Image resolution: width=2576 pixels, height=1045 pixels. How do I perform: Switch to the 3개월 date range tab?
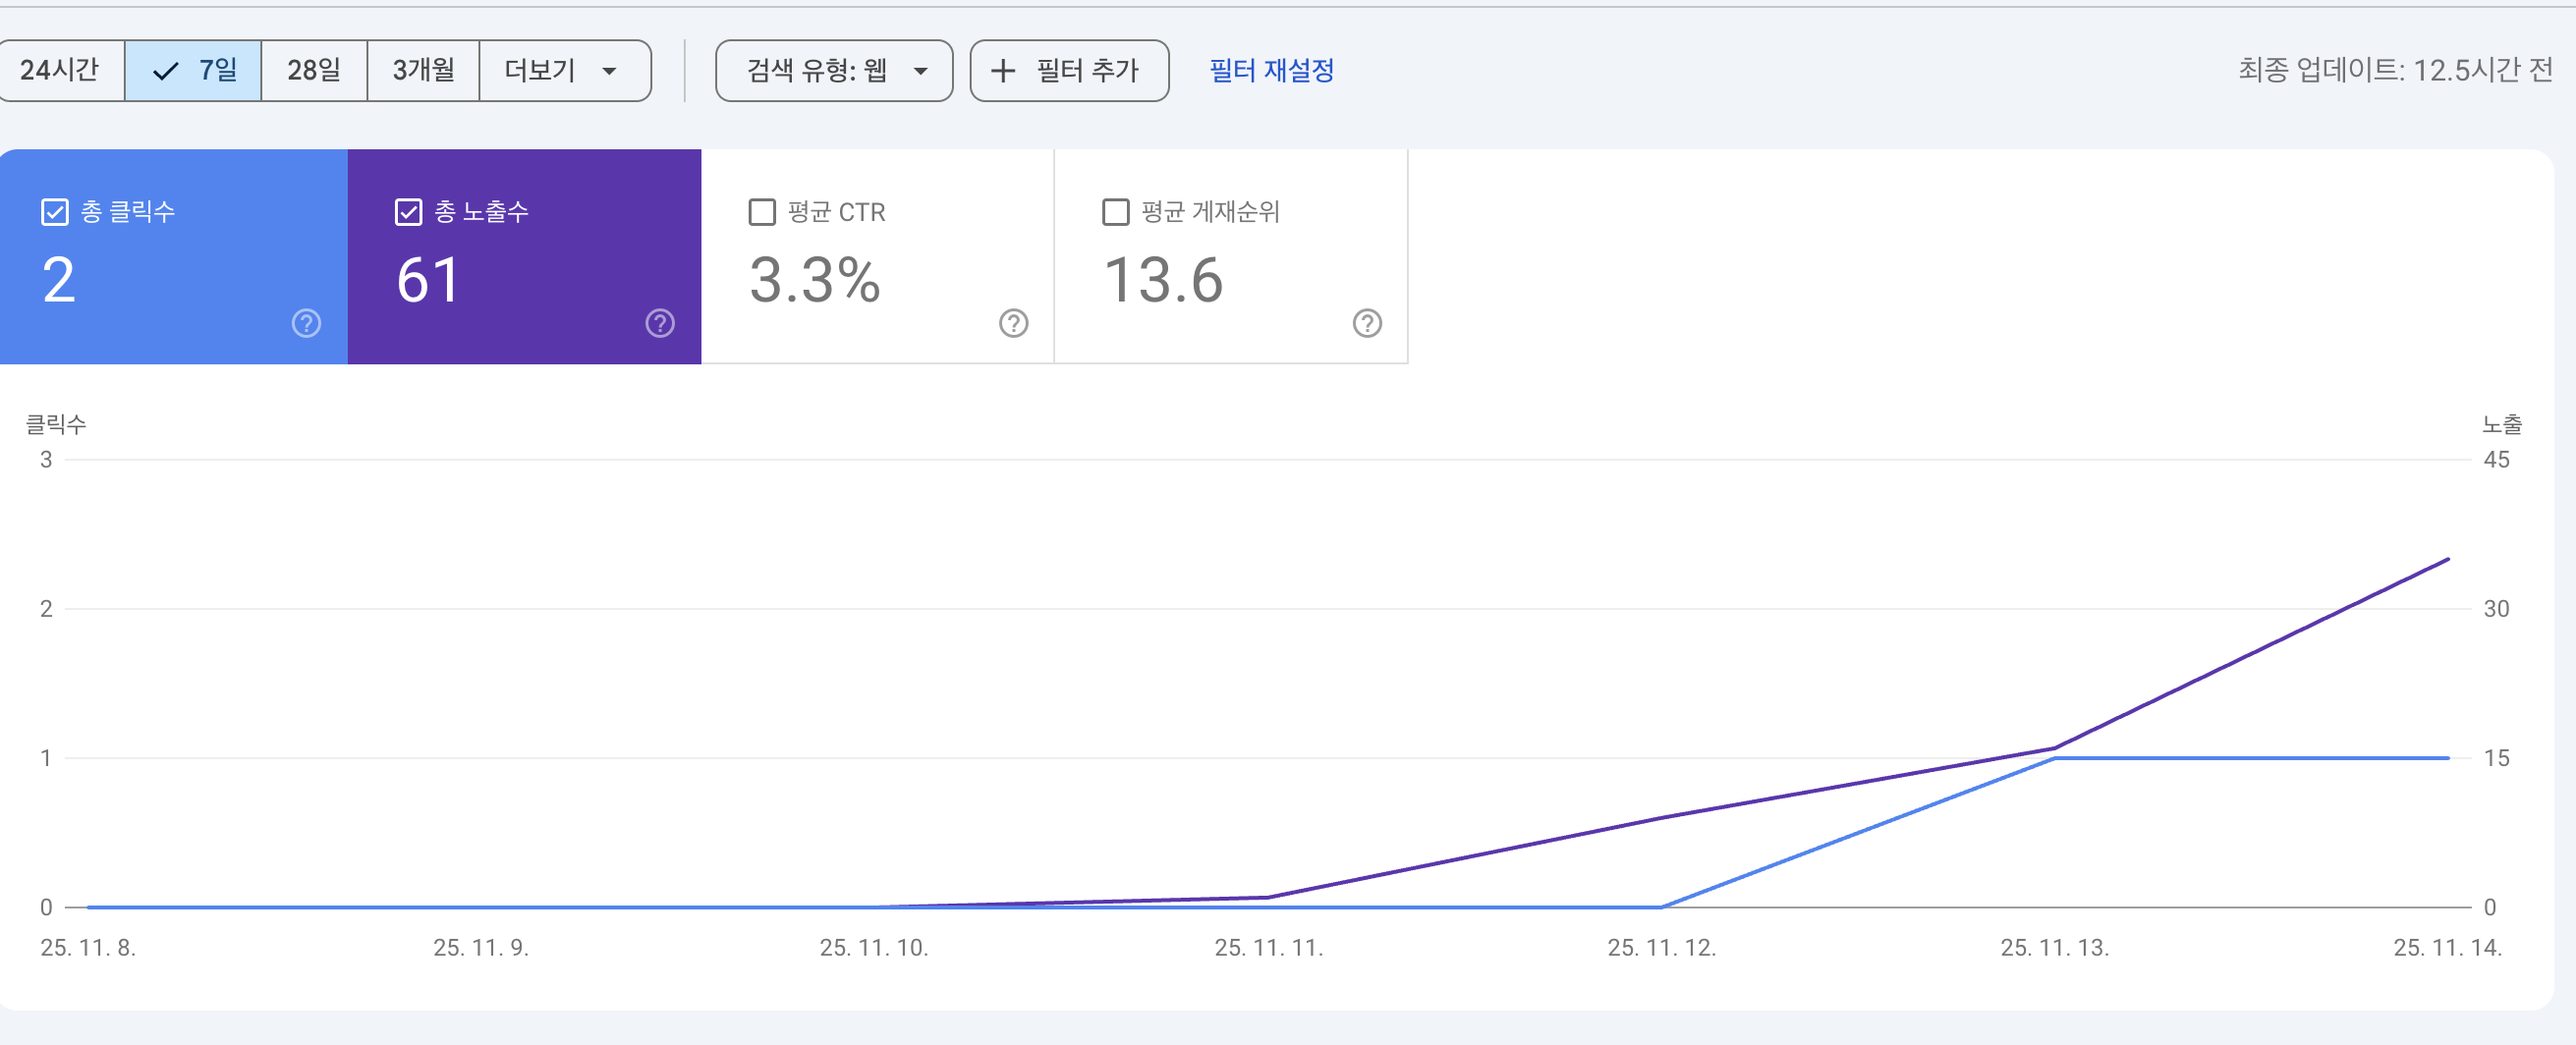tap(423, 70)
